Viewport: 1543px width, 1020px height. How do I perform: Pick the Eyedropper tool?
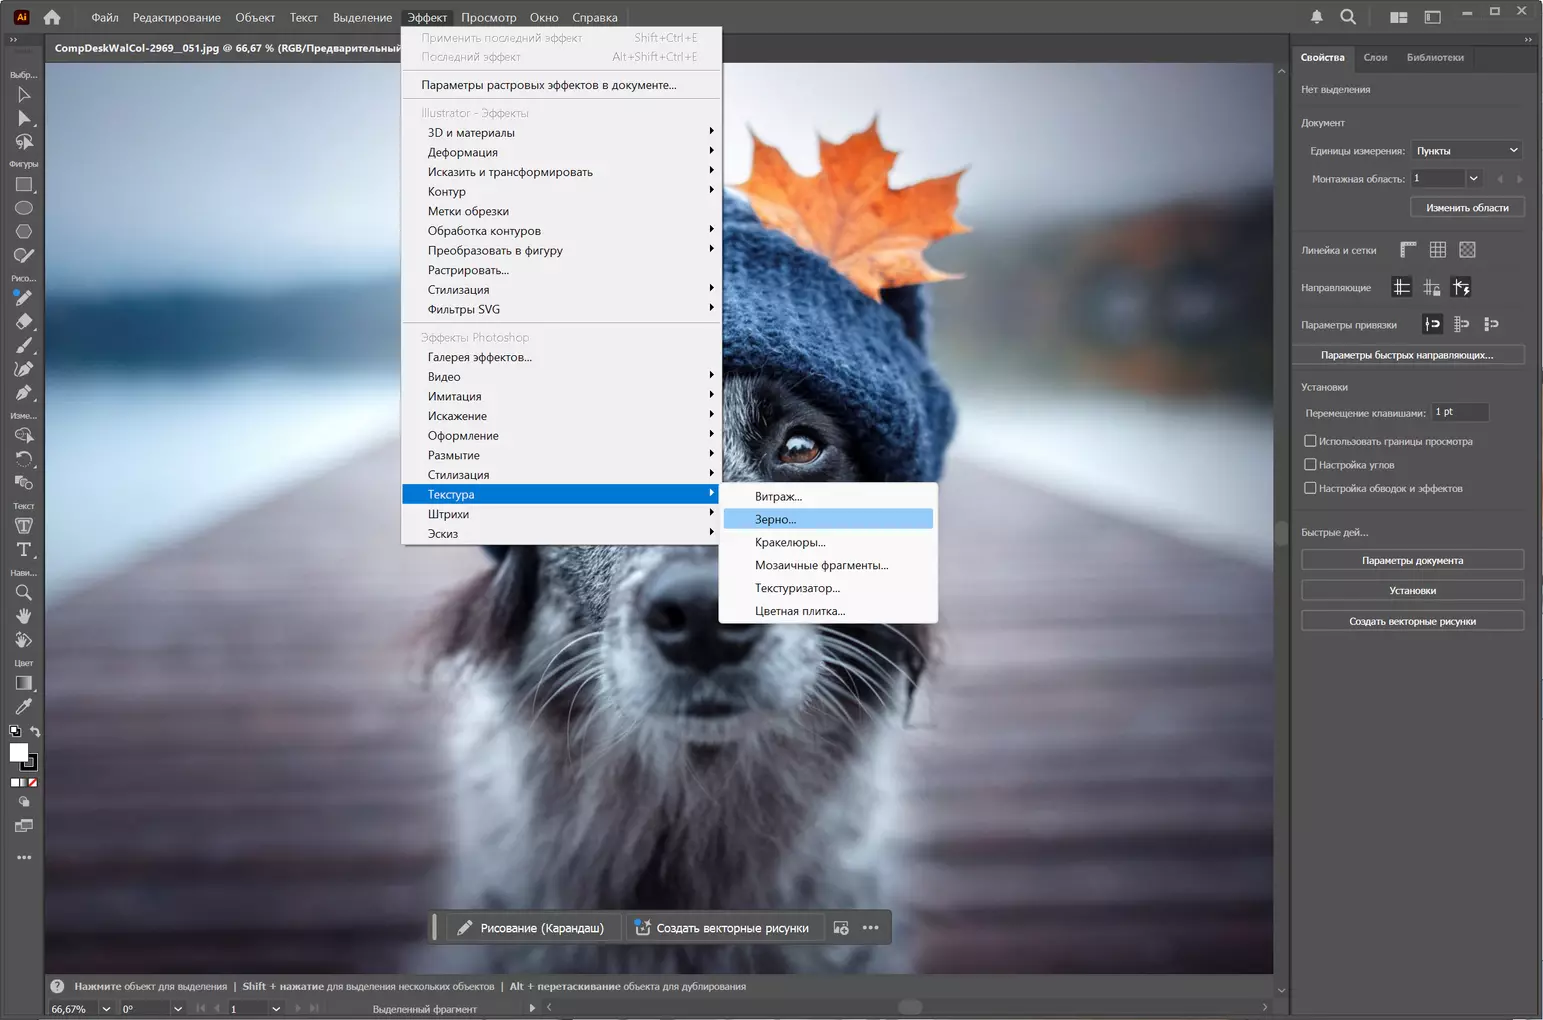(23, 707)
